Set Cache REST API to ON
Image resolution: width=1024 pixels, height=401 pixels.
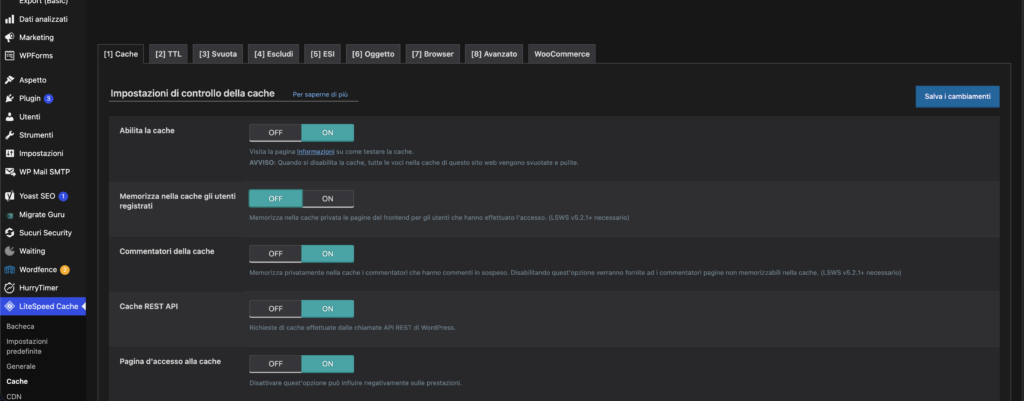click(327, 308)
